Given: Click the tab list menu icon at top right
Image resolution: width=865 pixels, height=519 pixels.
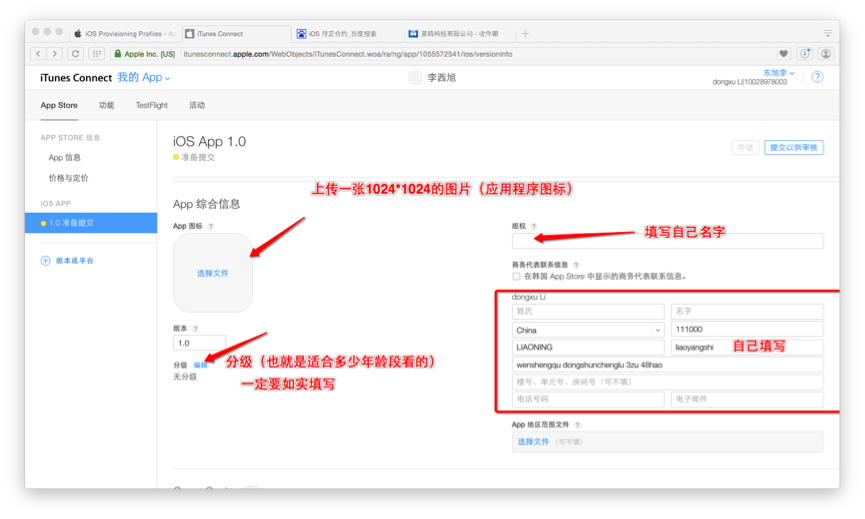Looking at the screenshot, I should click(827, 34).
